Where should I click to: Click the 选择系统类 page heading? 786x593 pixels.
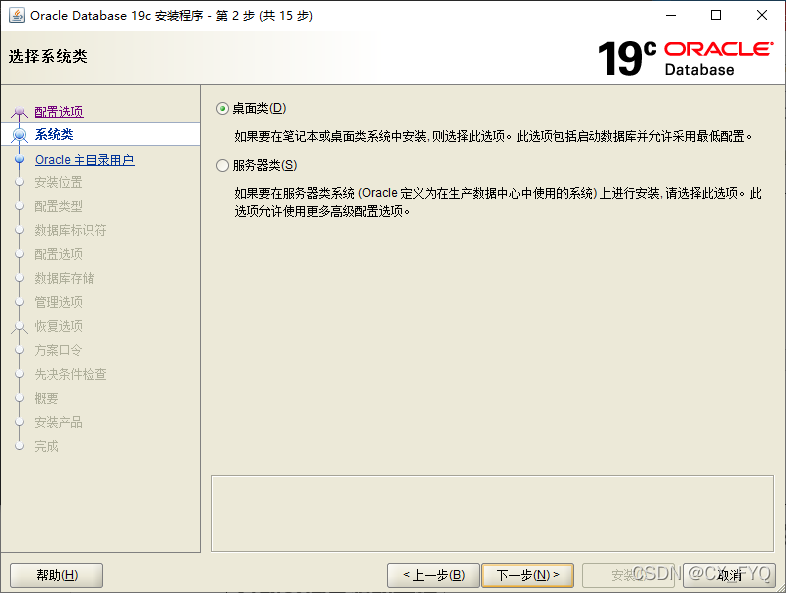click(48, 56)
